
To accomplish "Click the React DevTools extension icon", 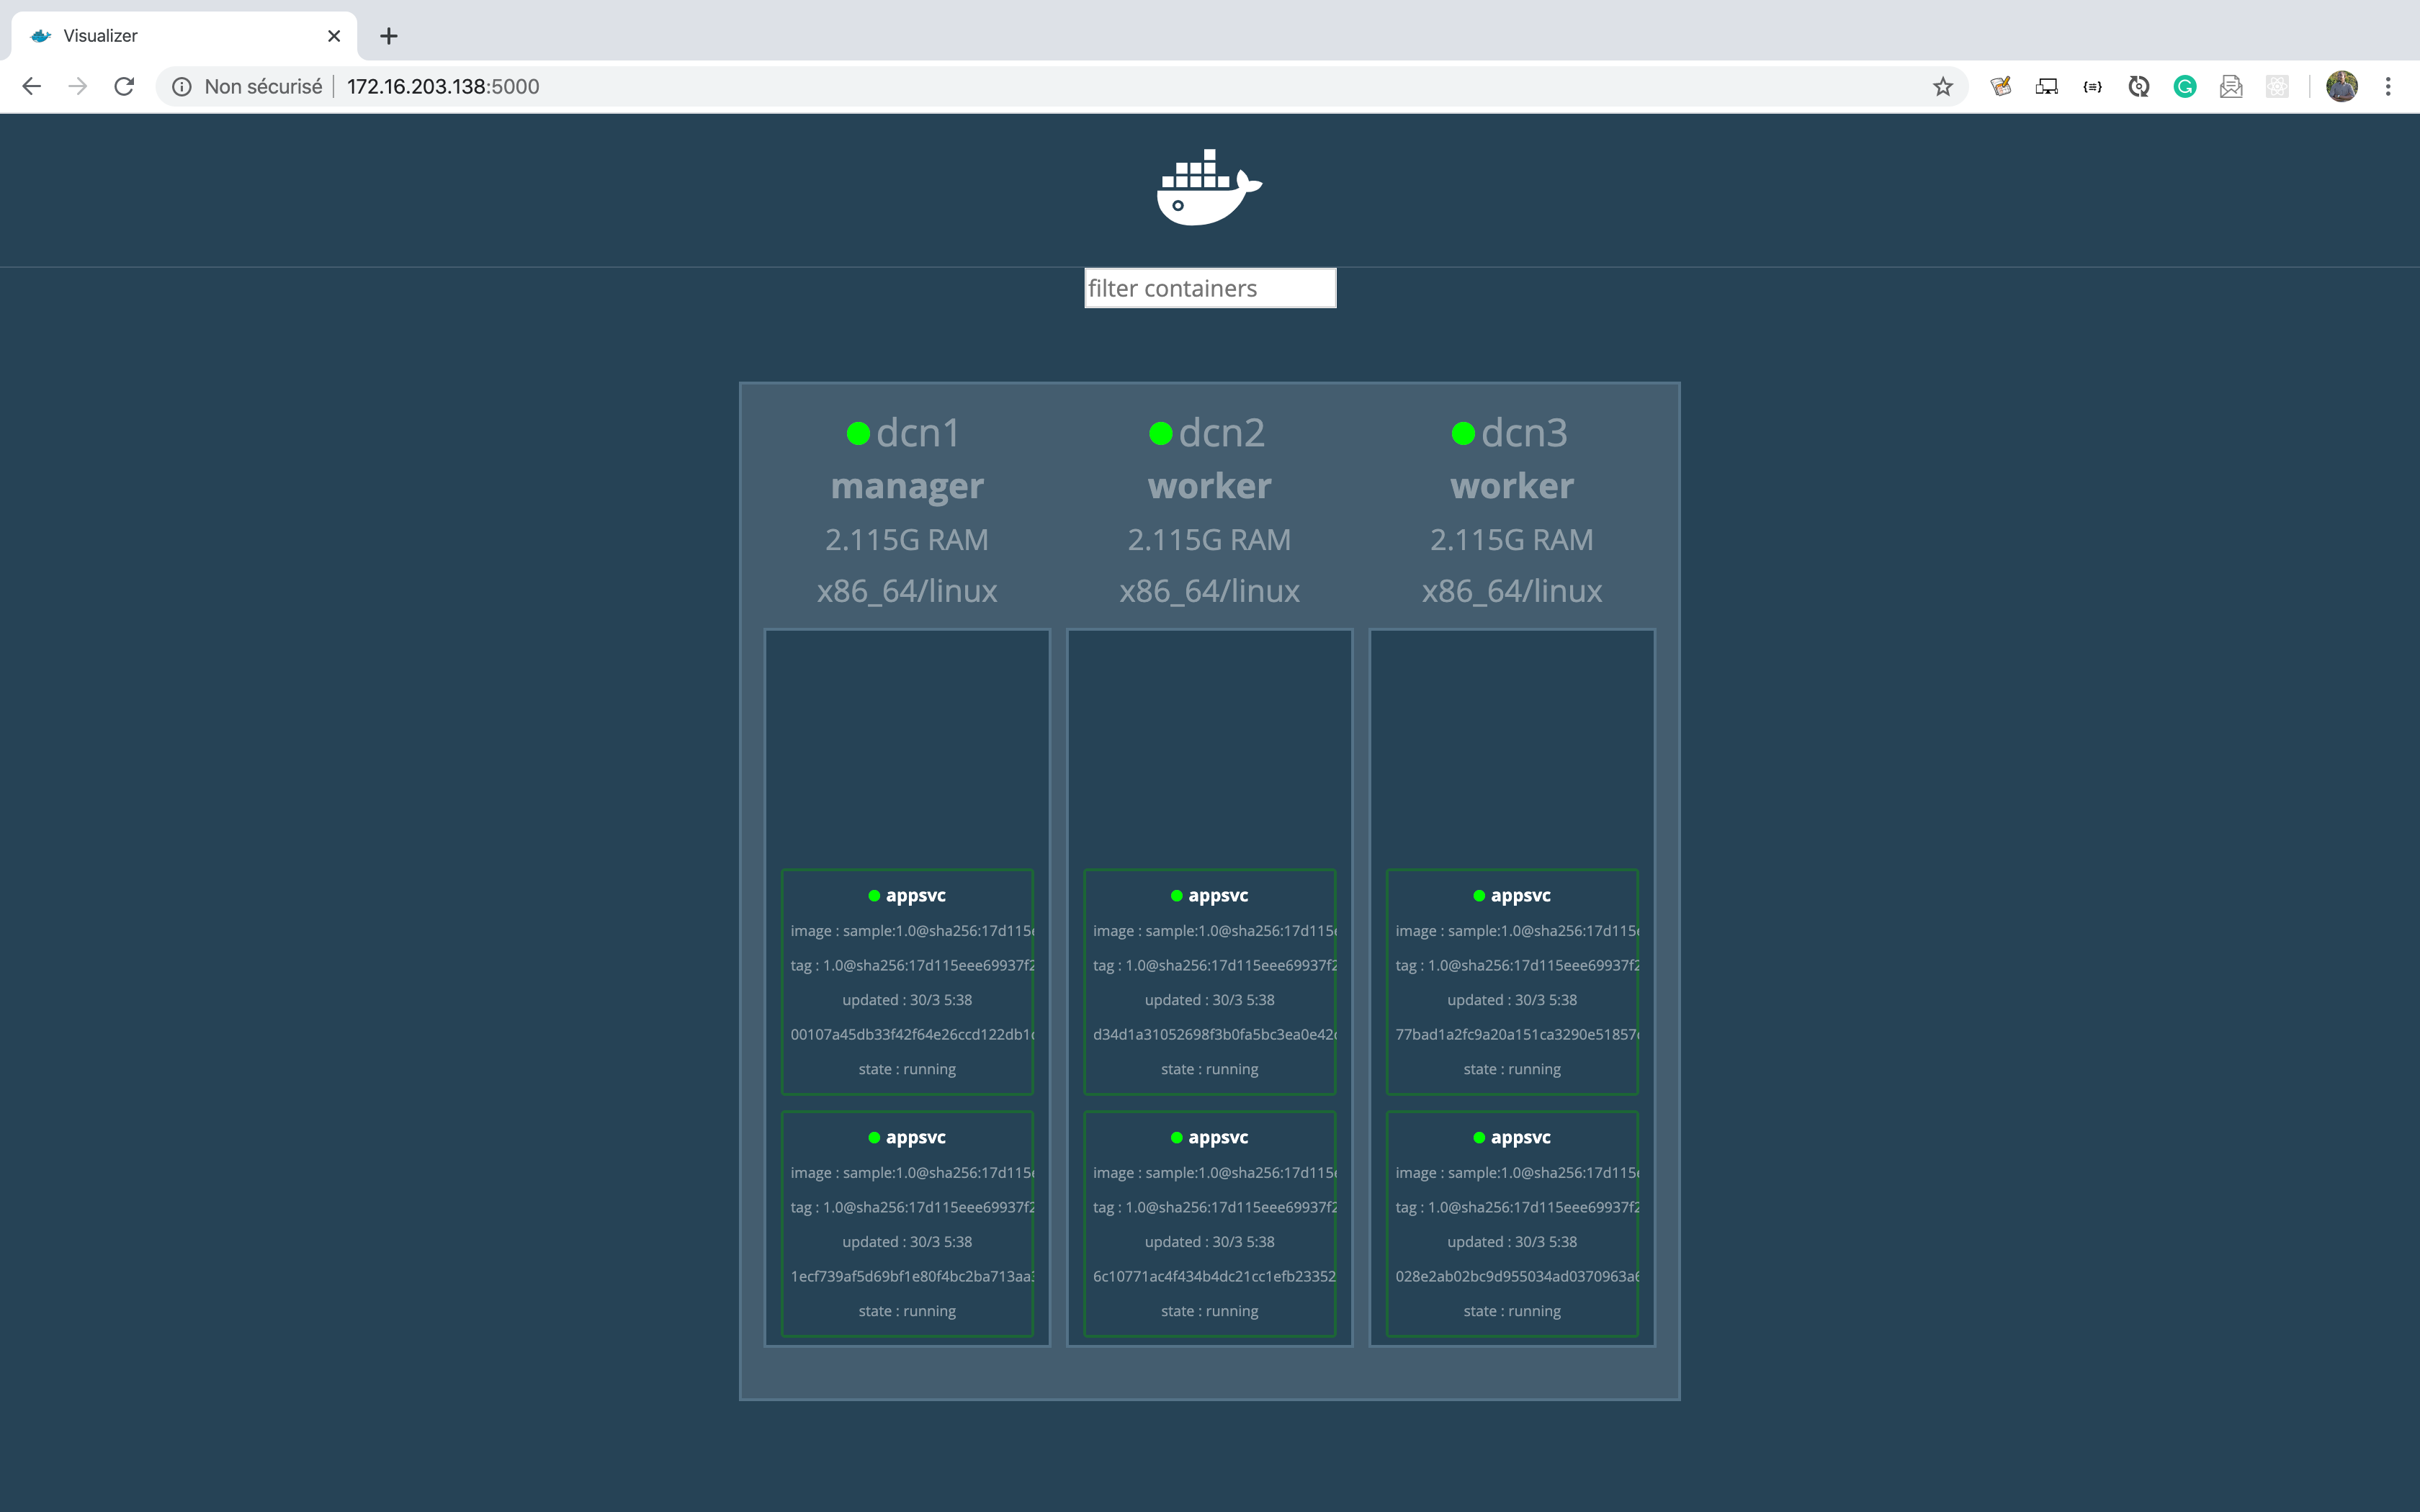I will click(2277, 87).
